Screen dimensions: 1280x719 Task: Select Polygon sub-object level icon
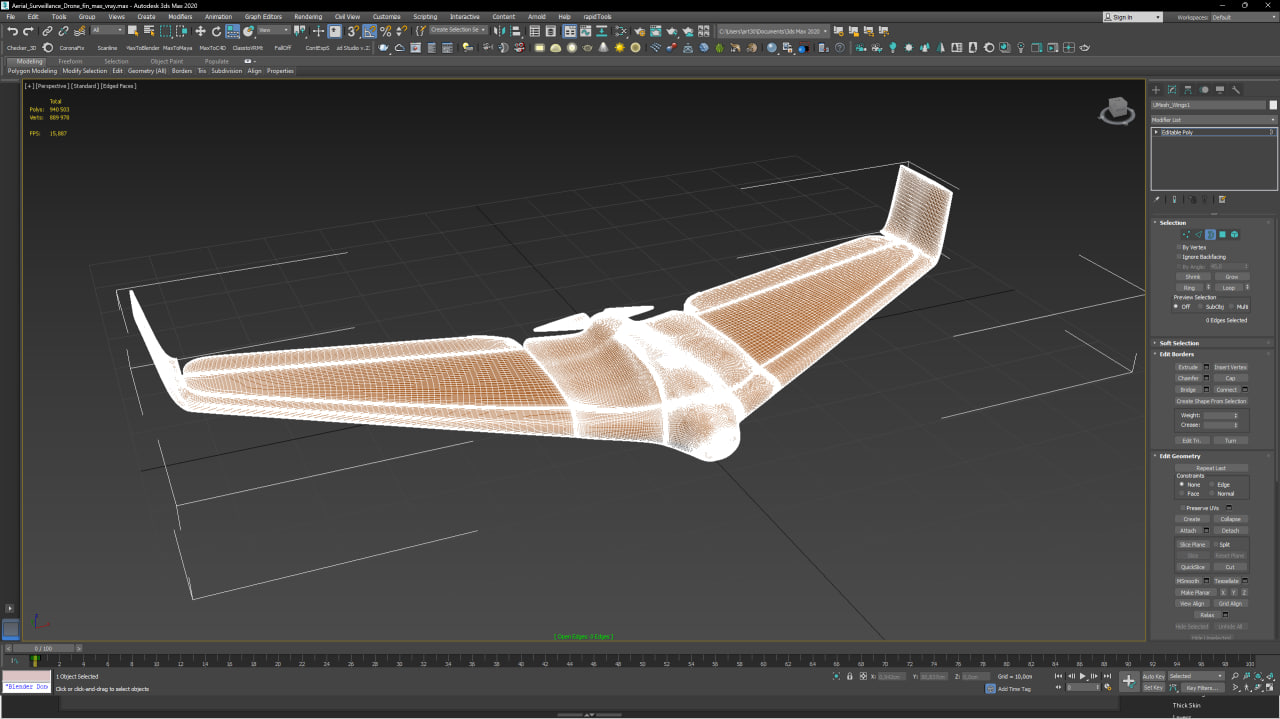click(1222, 234)
